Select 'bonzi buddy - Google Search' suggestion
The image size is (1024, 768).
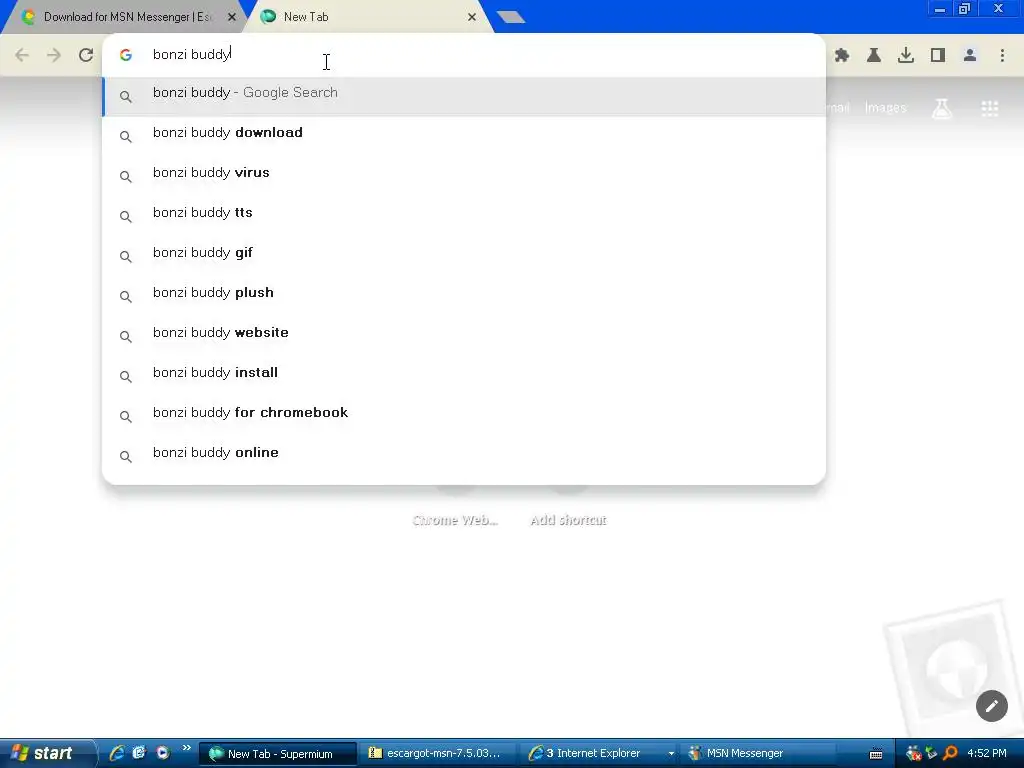(x=464, y=97)
